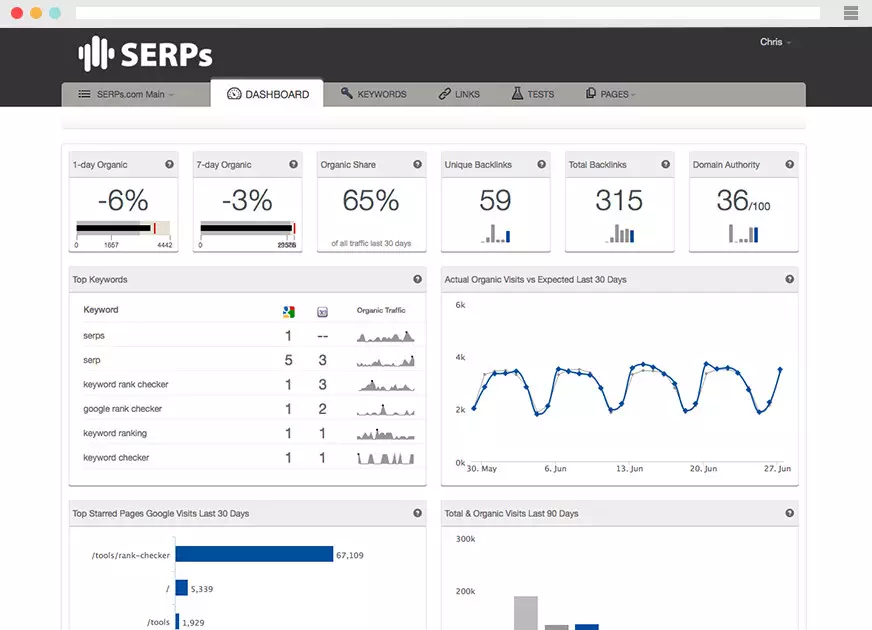Click the Google column icon in keywords table
The width and height of the screenshot is (872, 630).
(x=289, y=311)
